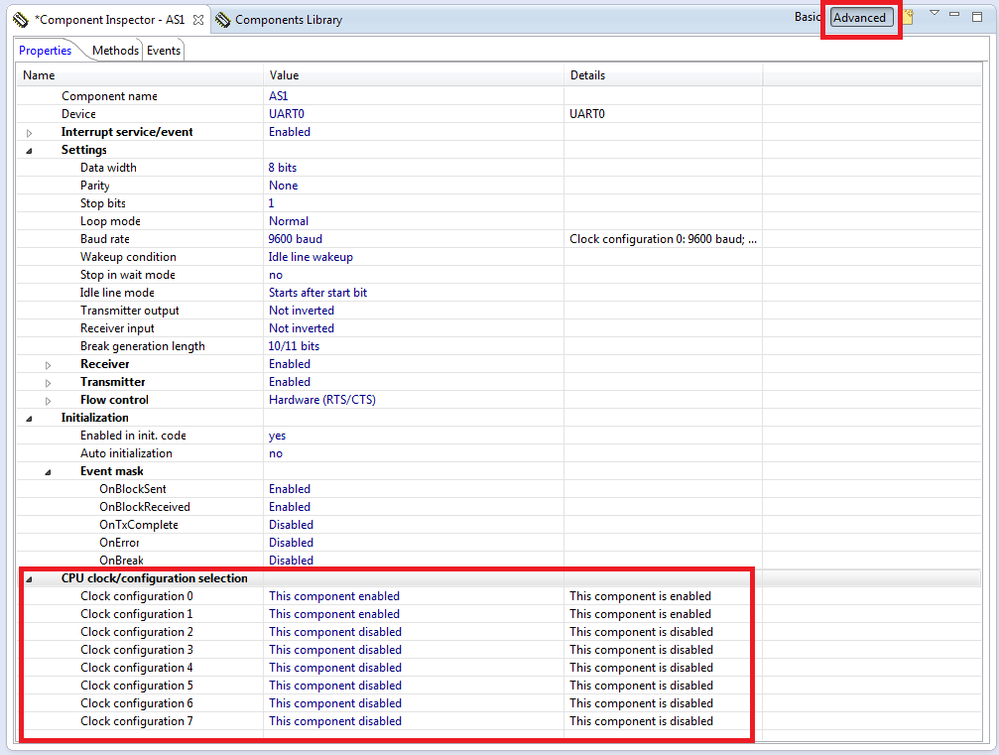The image size is (999, 755).
Task: Expand the Transmitter group
Action: coord(48,382)
